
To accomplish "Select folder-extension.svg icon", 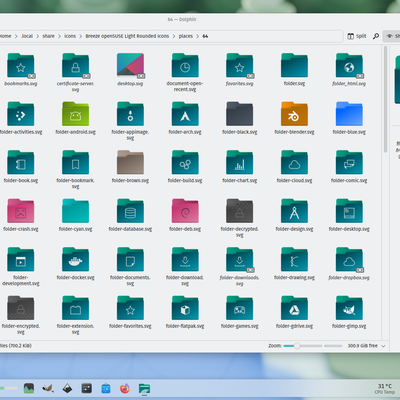I will click(76, 308).
